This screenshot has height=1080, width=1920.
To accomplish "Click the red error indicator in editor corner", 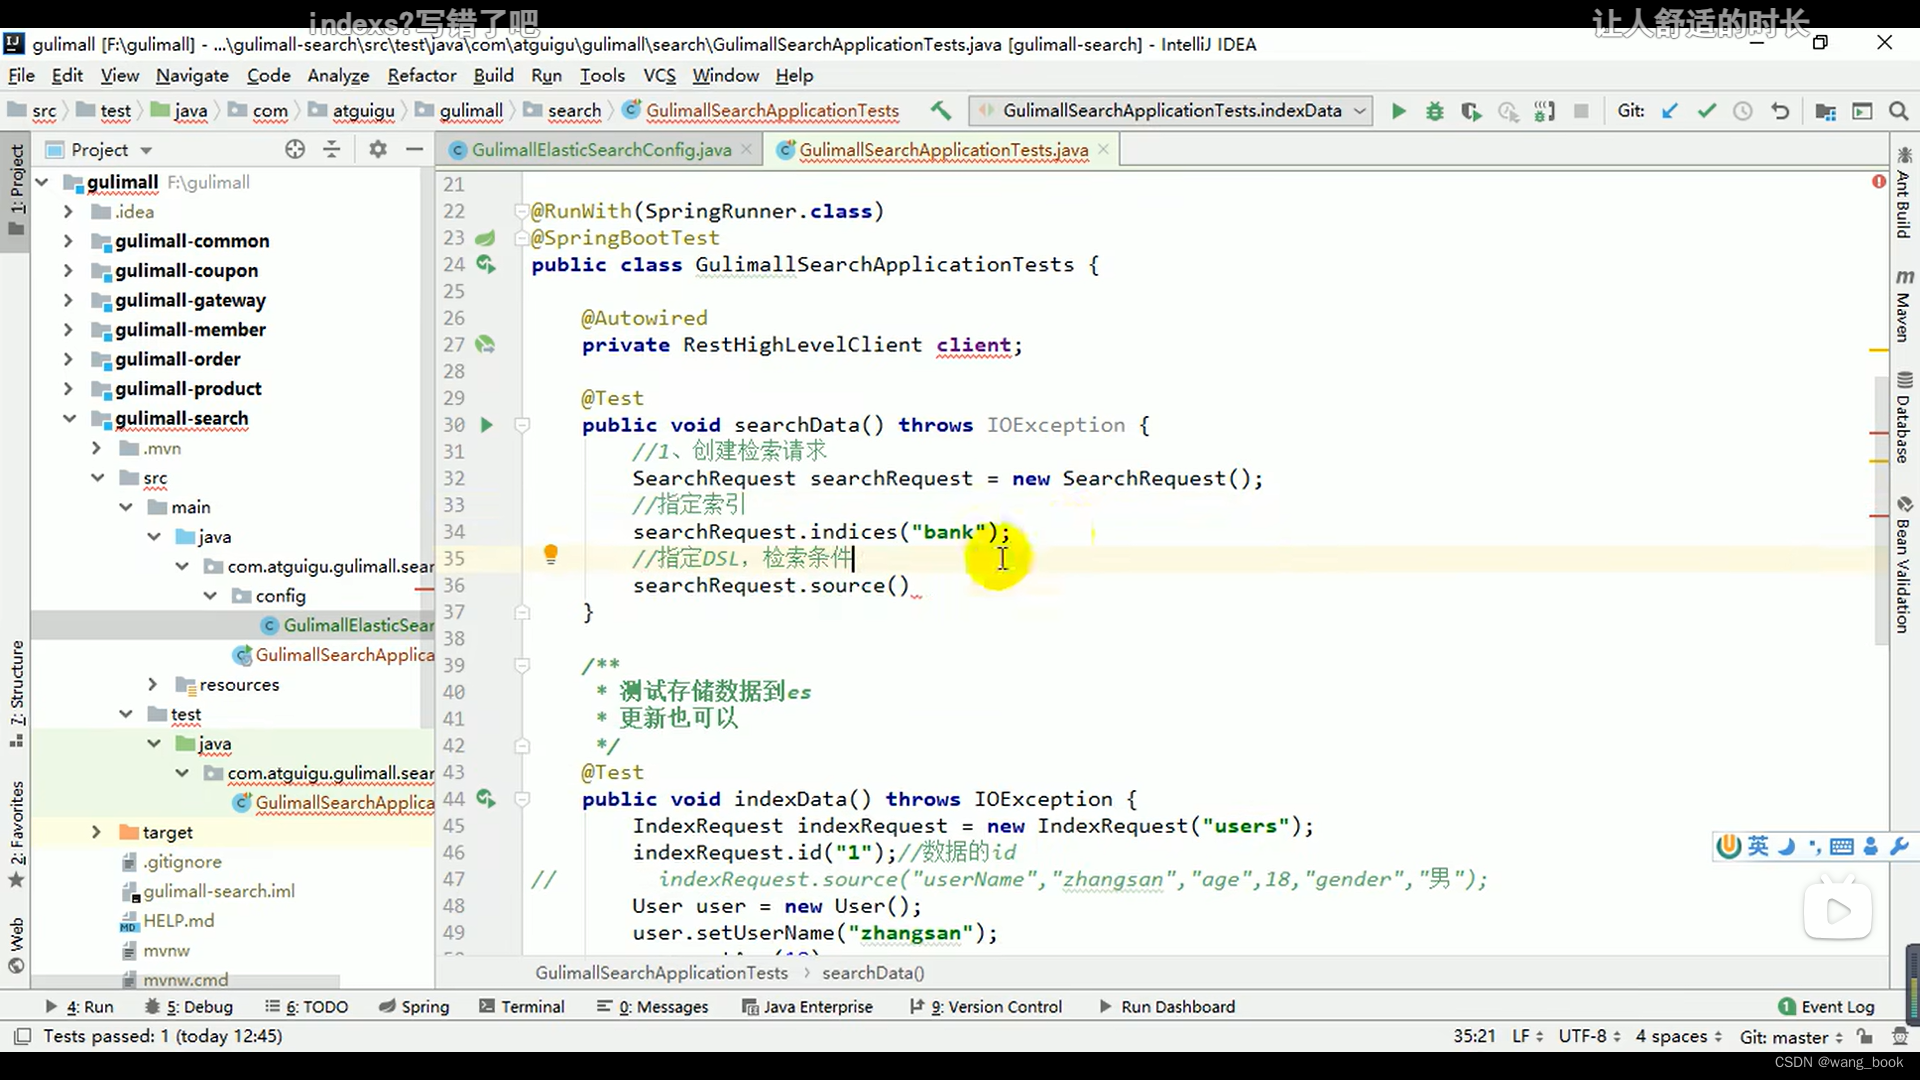I will 1879,181.
